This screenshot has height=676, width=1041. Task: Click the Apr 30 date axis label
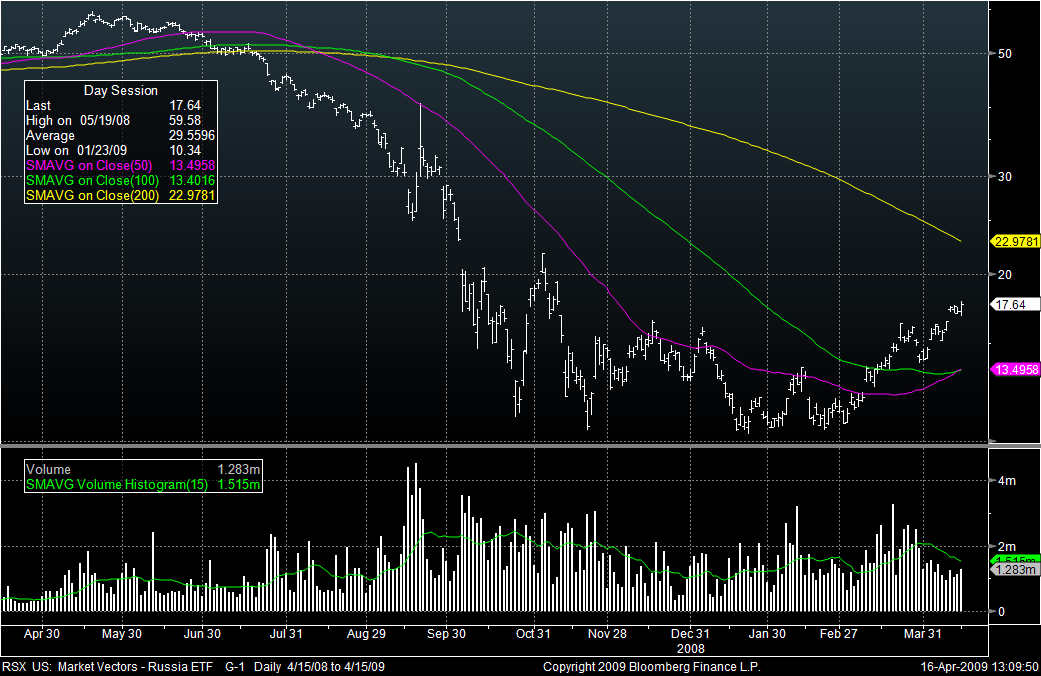(x=42, y=634)
